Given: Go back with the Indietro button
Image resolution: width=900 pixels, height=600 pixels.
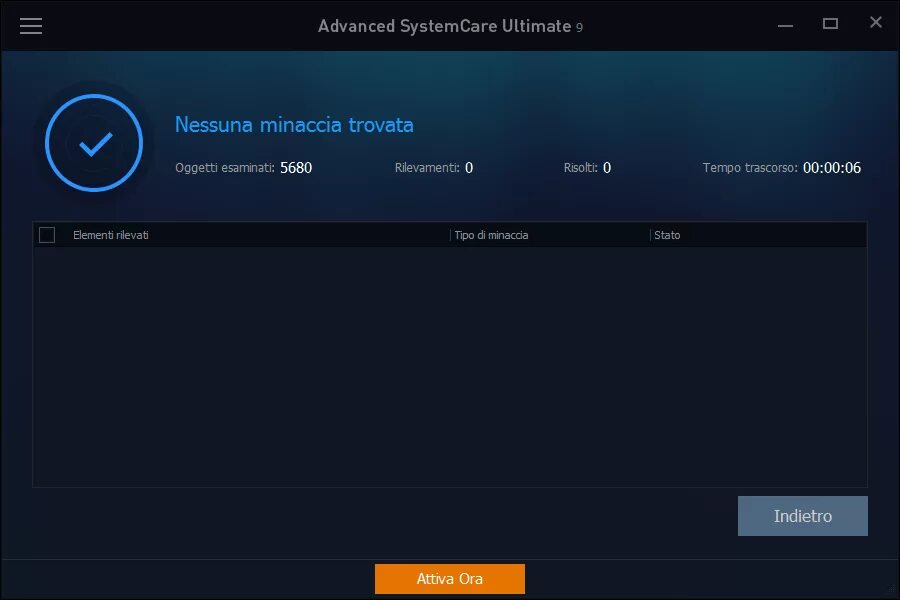Looking at the screenshot, I should 802,516.
